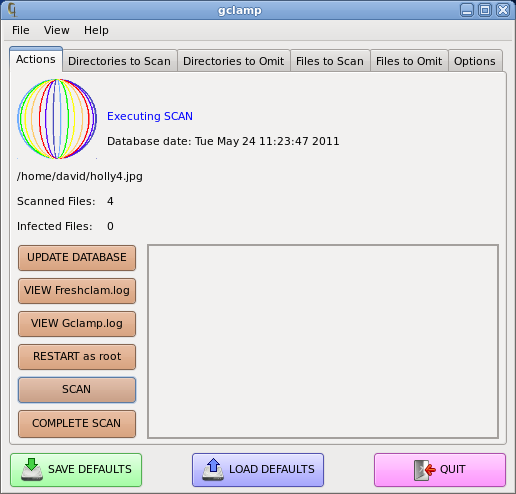Screen dimensions: 516x494
Task: Switch to Directories to Scan tab
Action: (119, 61)
